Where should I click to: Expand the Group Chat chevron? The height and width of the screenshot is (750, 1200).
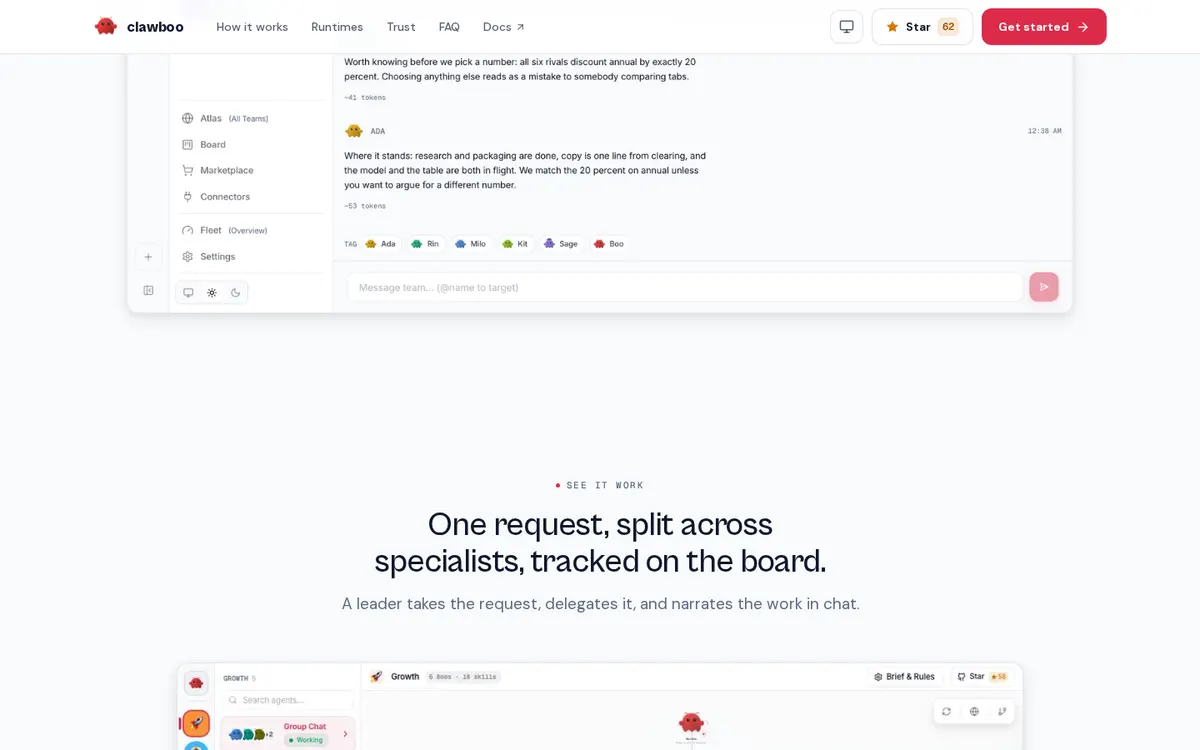point(346,734)
